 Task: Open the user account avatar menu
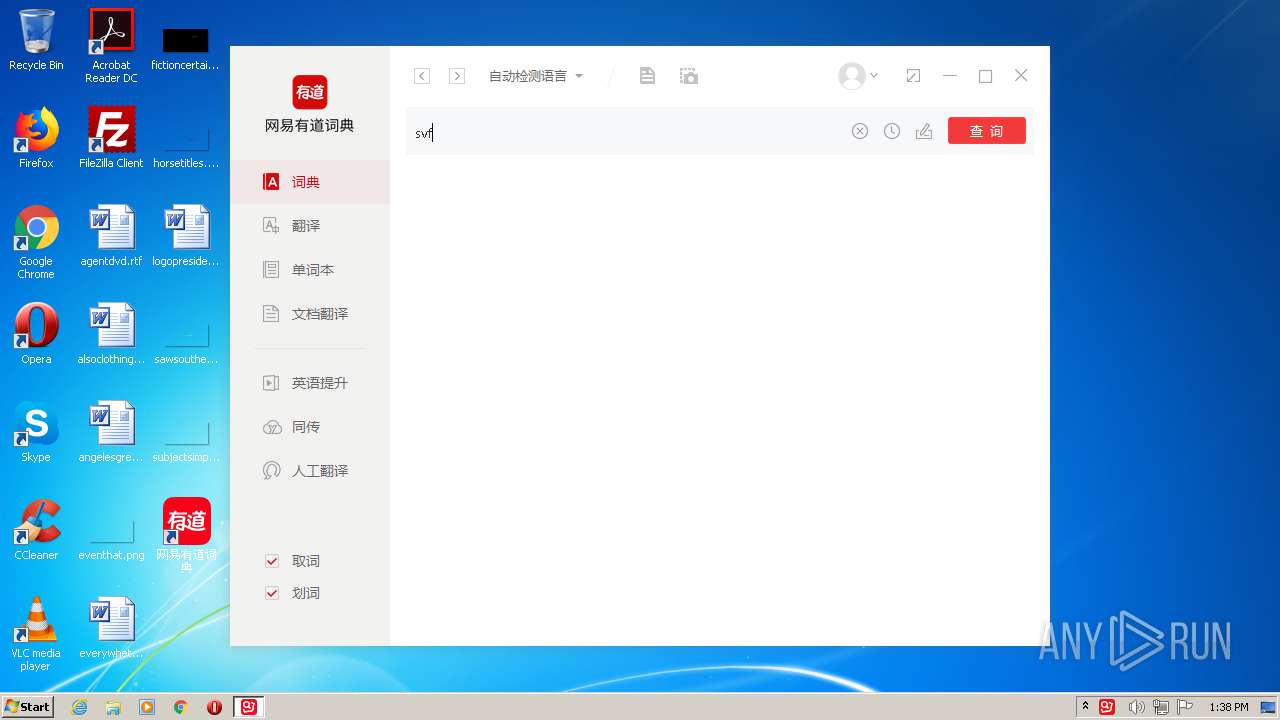pyautogui.click(x=858, y=76)
